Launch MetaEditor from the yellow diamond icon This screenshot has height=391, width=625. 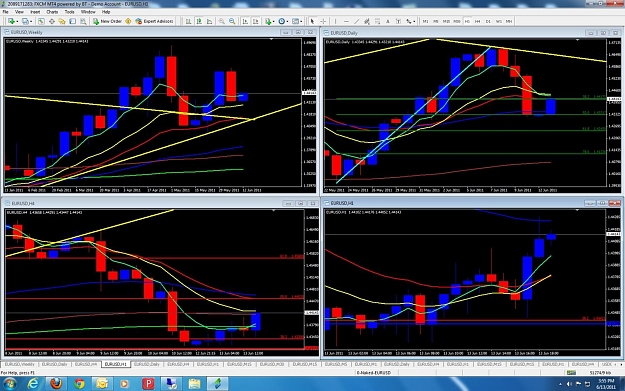point(128,21)
